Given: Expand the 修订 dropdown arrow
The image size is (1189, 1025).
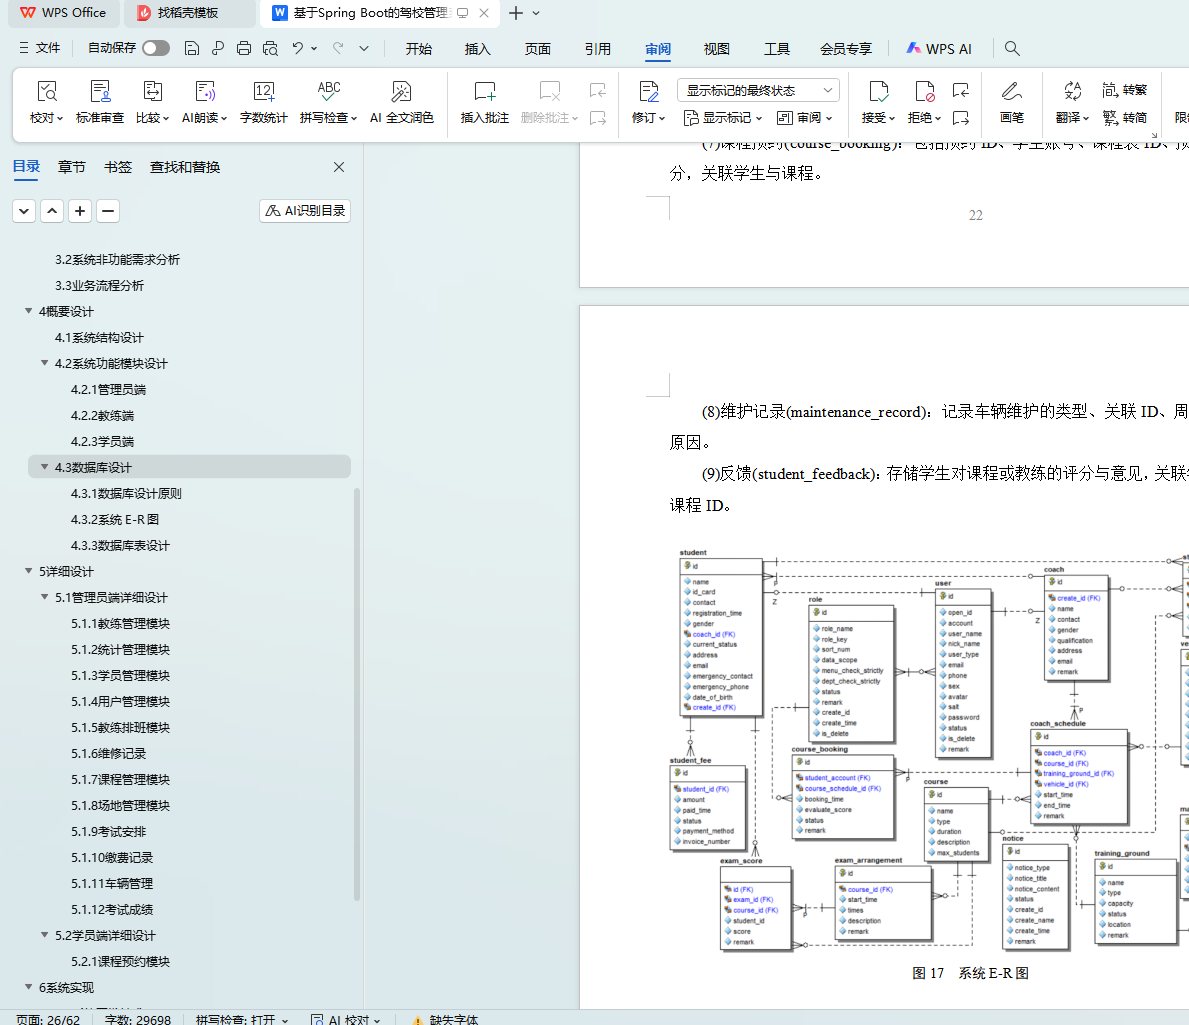Looking at the screenshot, I should (662, 118).
